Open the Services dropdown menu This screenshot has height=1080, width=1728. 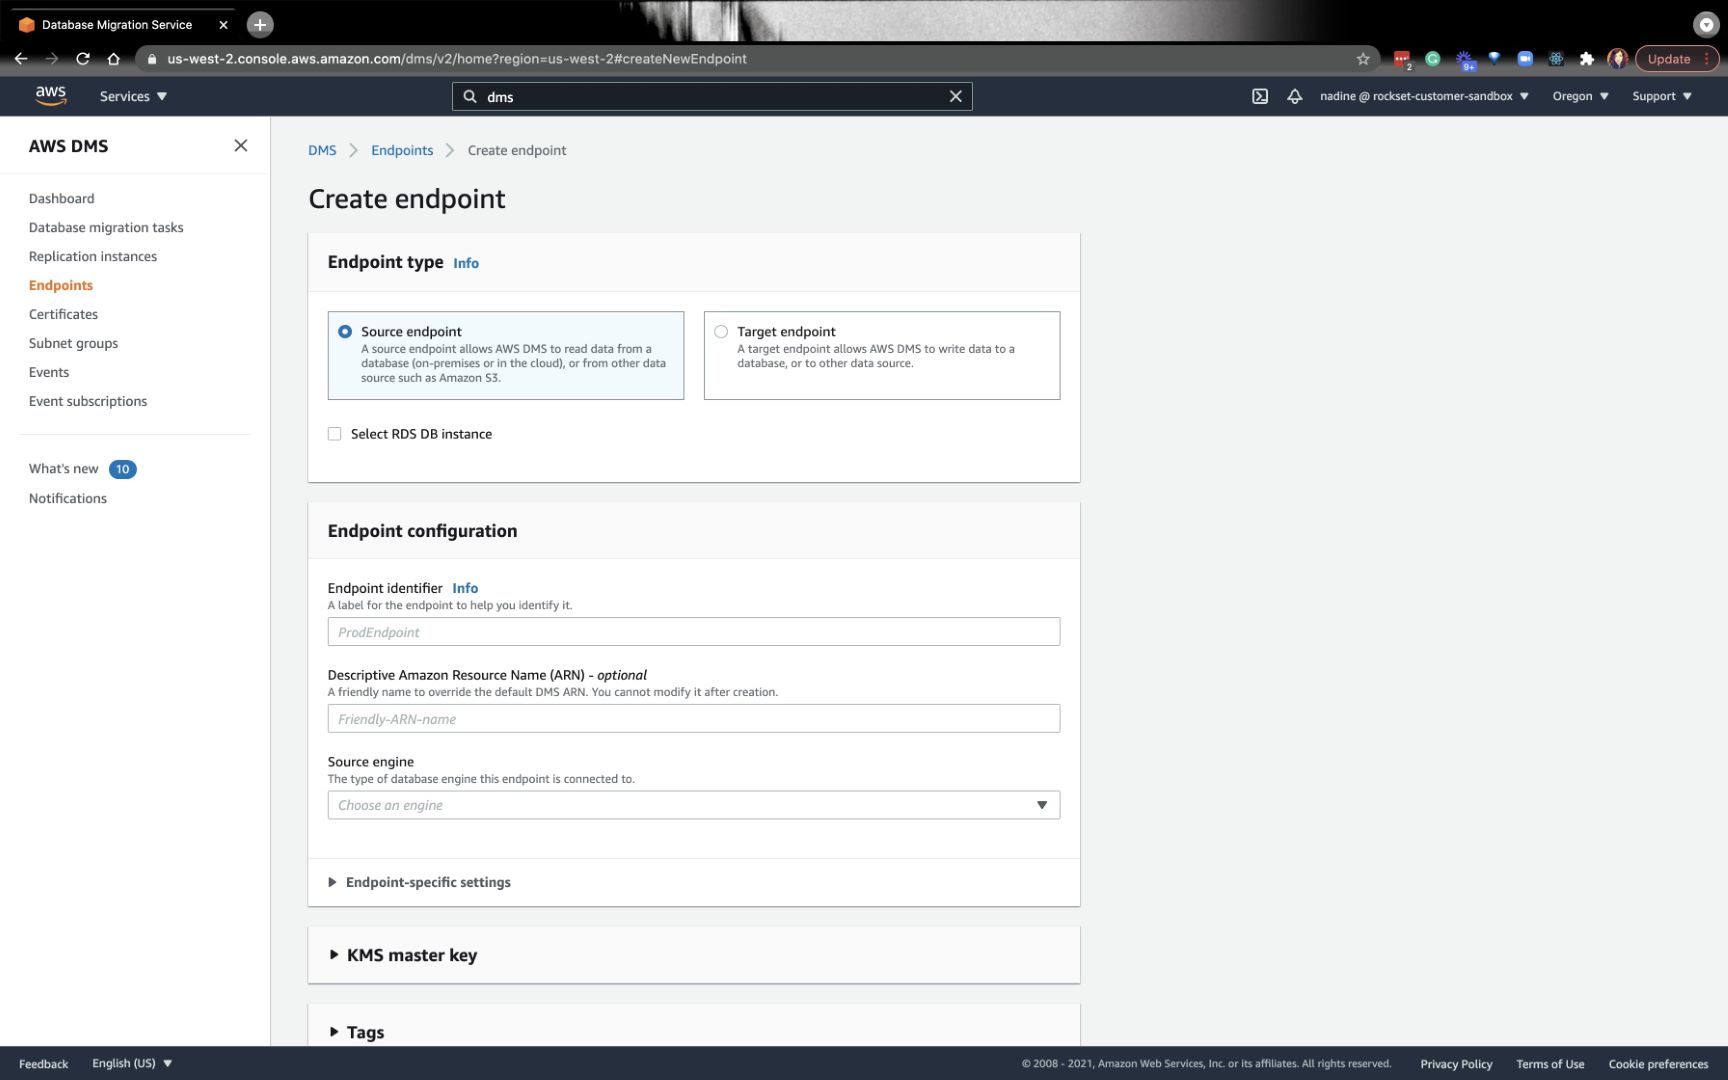(133, 96)
